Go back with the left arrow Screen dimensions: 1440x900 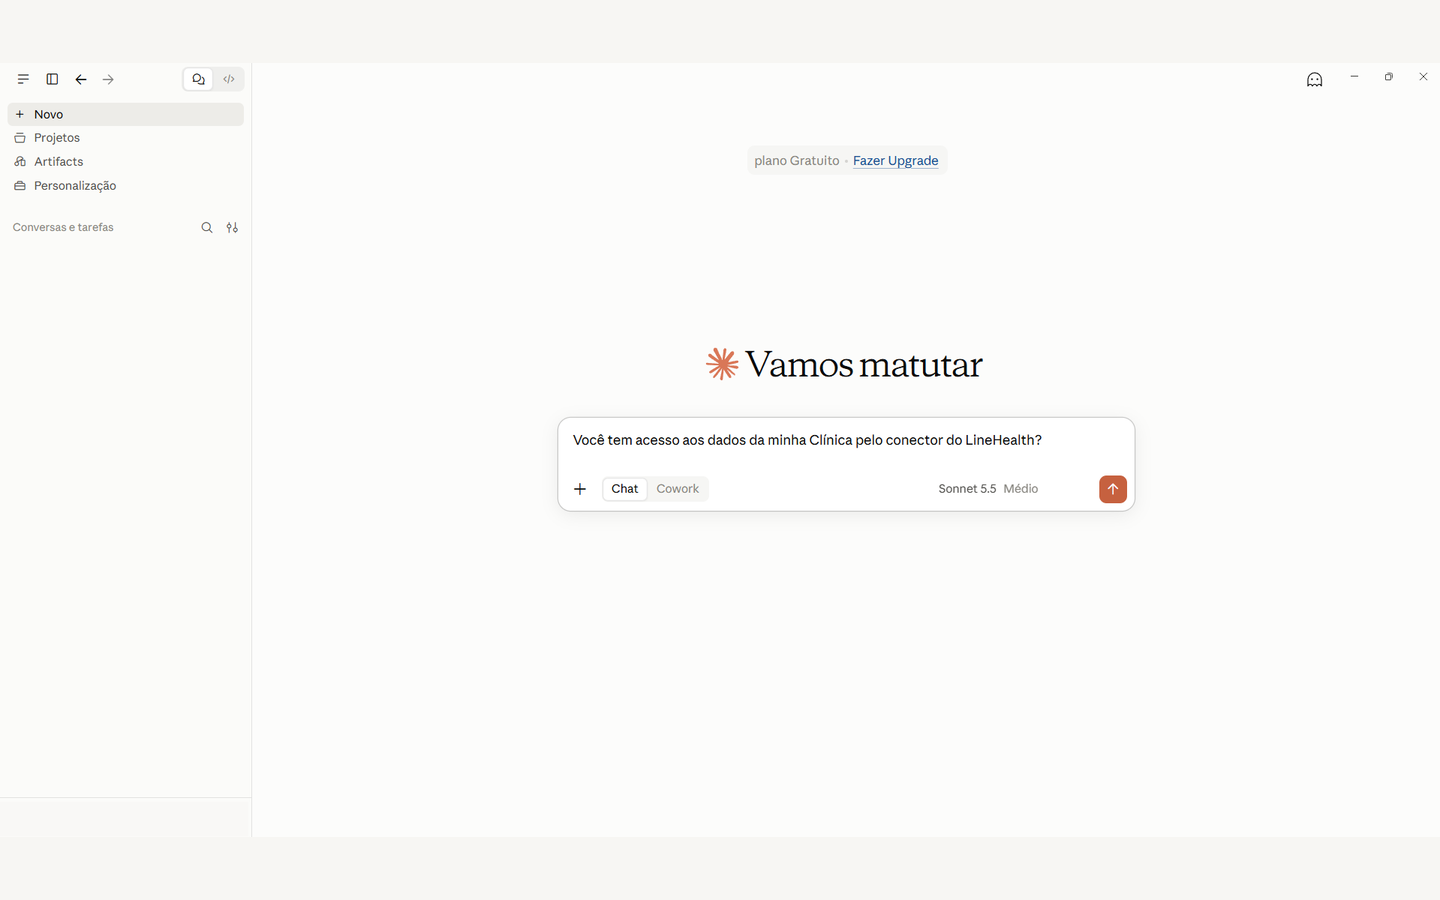(x=81, y=79)
